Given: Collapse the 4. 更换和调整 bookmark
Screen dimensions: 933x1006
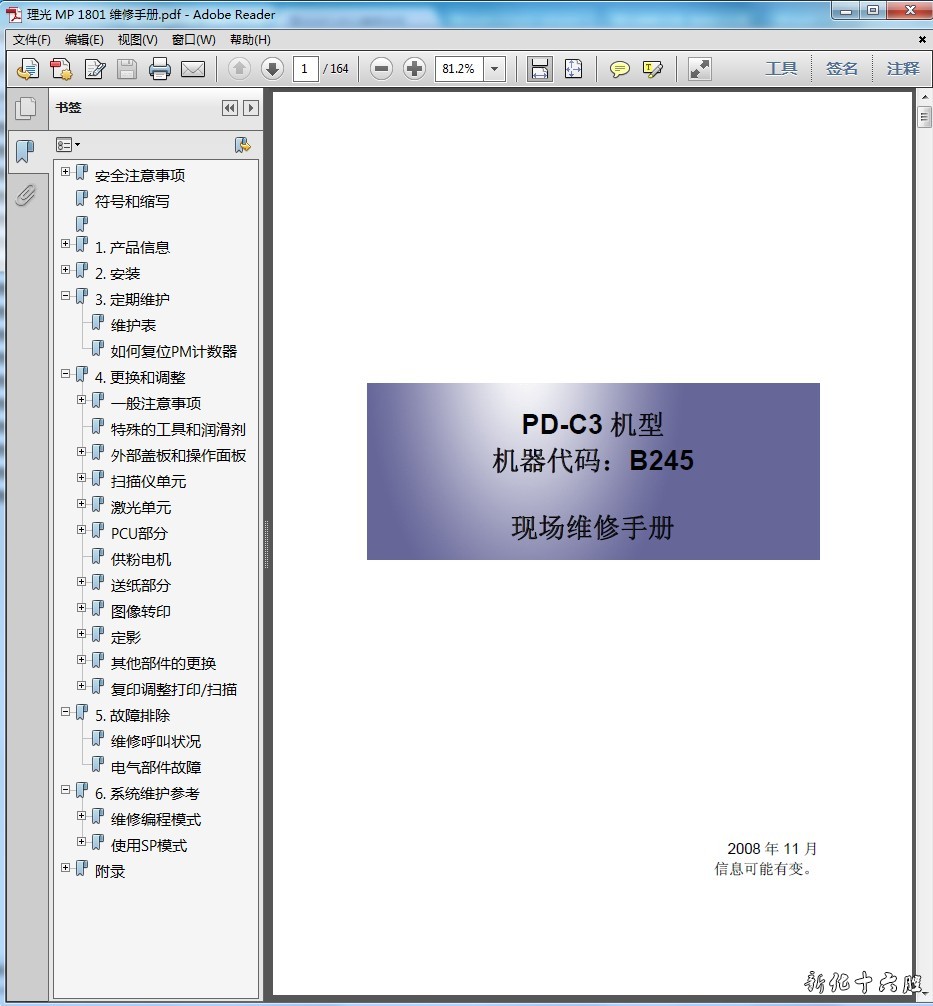Looking at the screenshot, I should point(66,374).
